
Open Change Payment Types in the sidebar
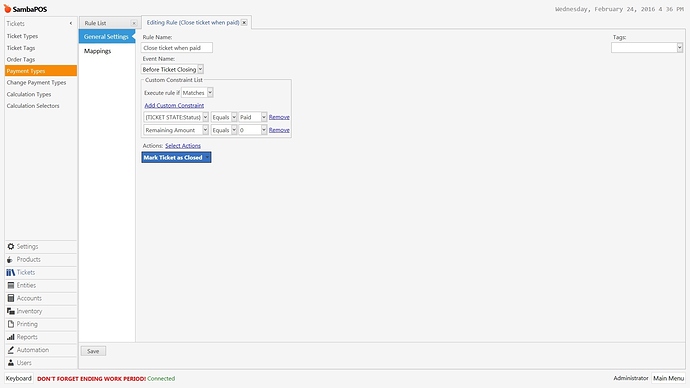pyautogui.click(x=36, y=83)
